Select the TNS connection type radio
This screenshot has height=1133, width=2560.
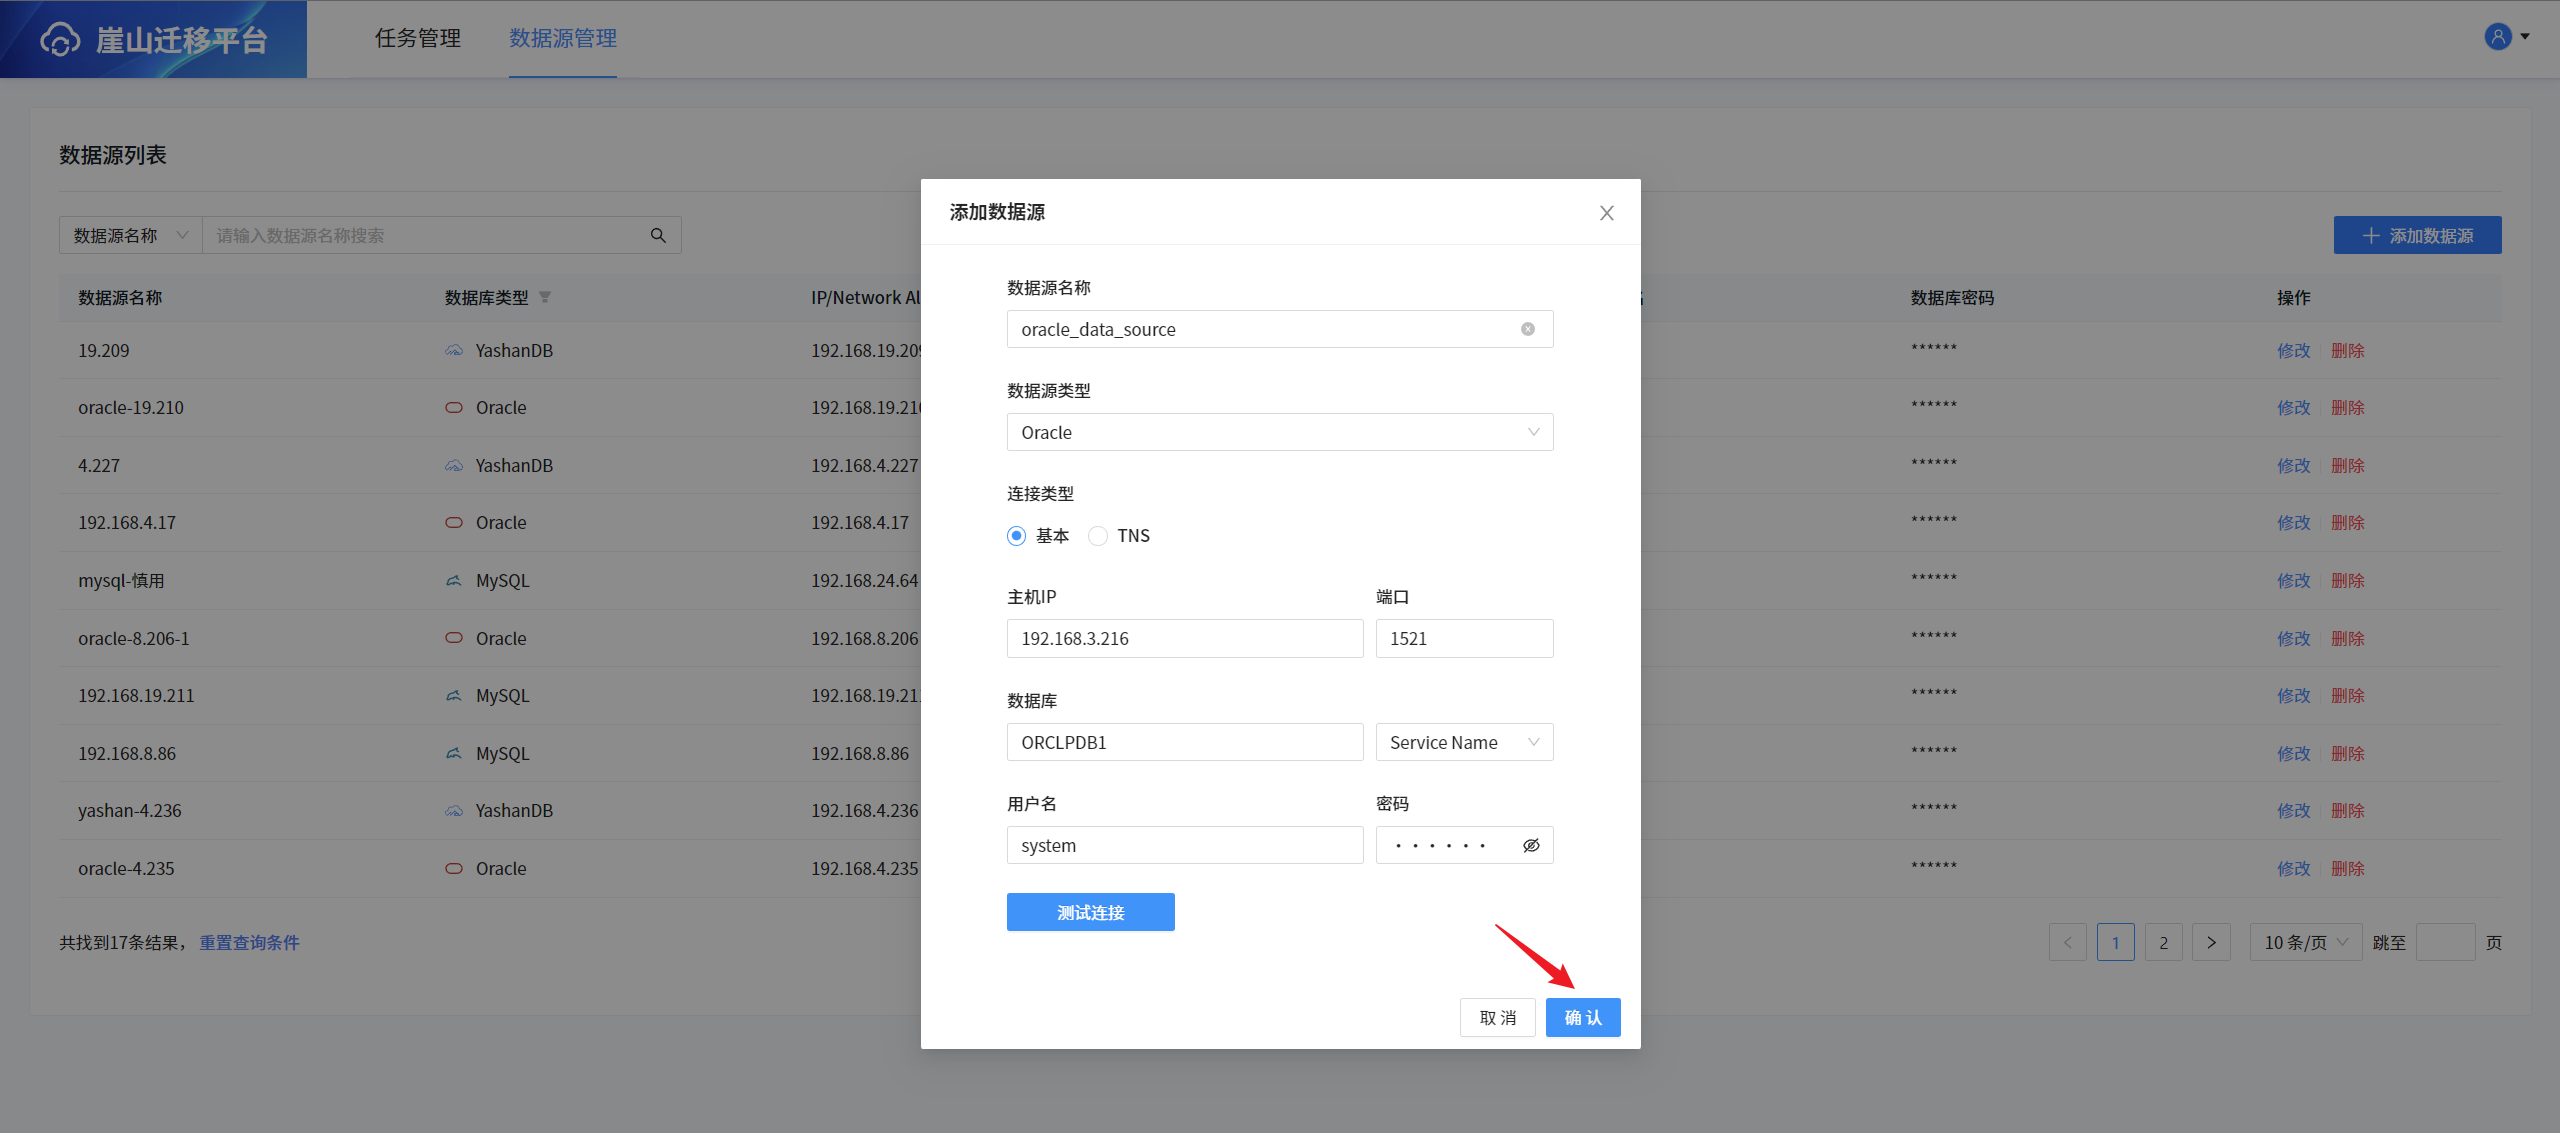(1098, 536)
